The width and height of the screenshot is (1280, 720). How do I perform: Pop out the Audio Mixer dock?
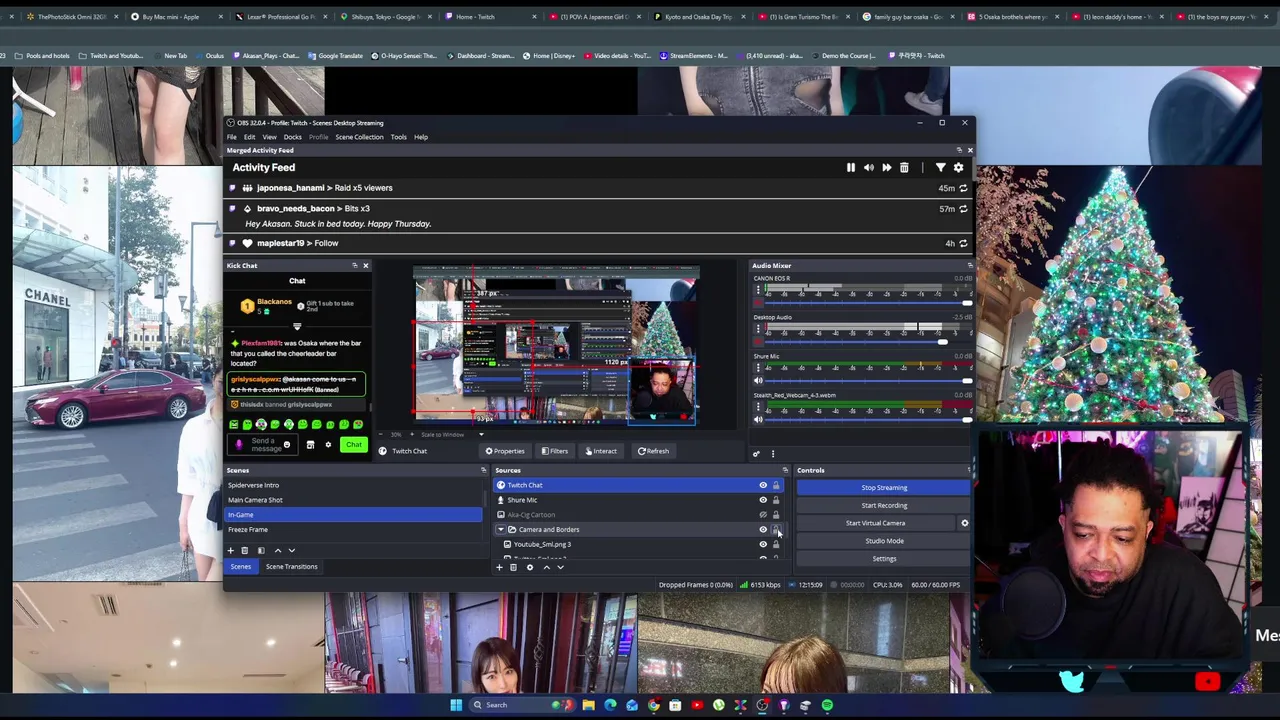(x=969, y=266)
